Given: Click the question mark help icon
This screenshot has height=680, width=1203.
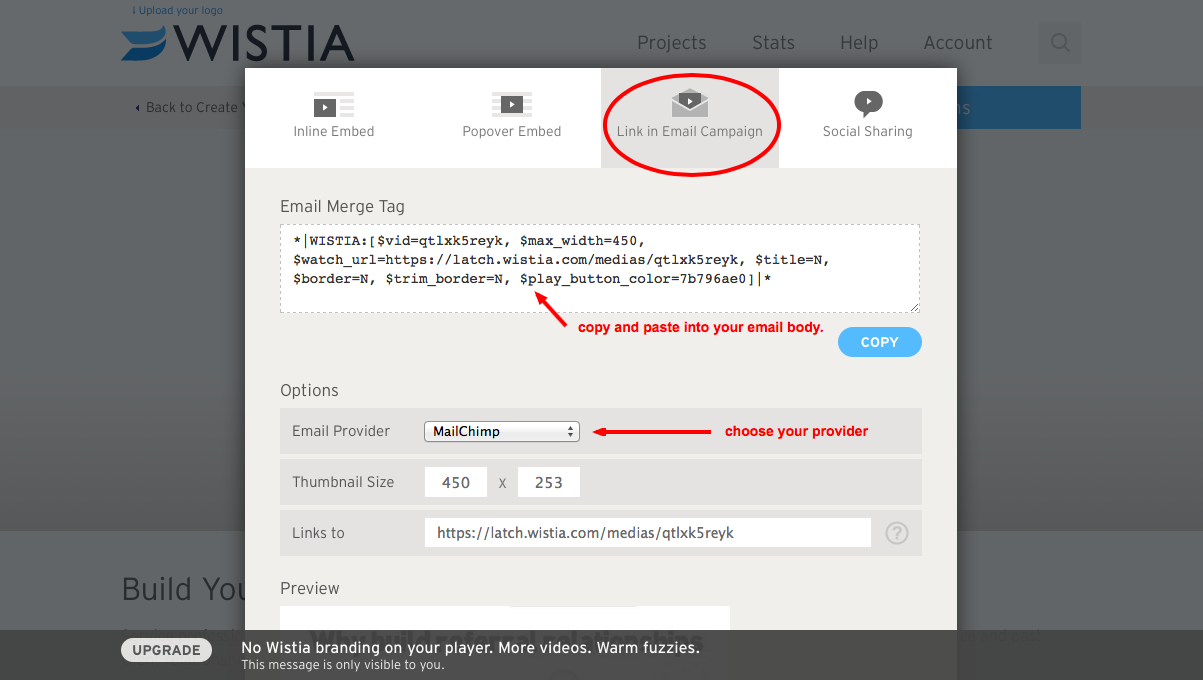Looking at the screenshot, I should (x=897, y=533).
